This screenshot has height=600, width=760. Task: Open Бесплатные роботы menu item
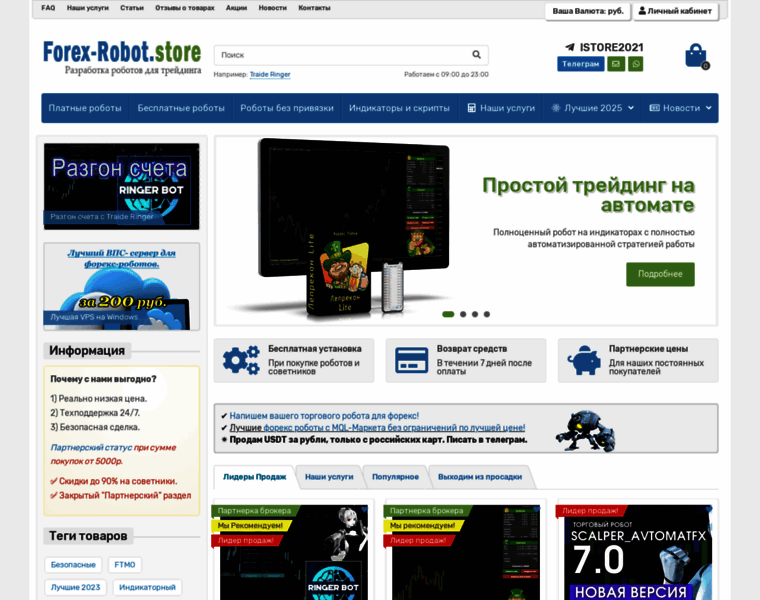coord(181,108)
